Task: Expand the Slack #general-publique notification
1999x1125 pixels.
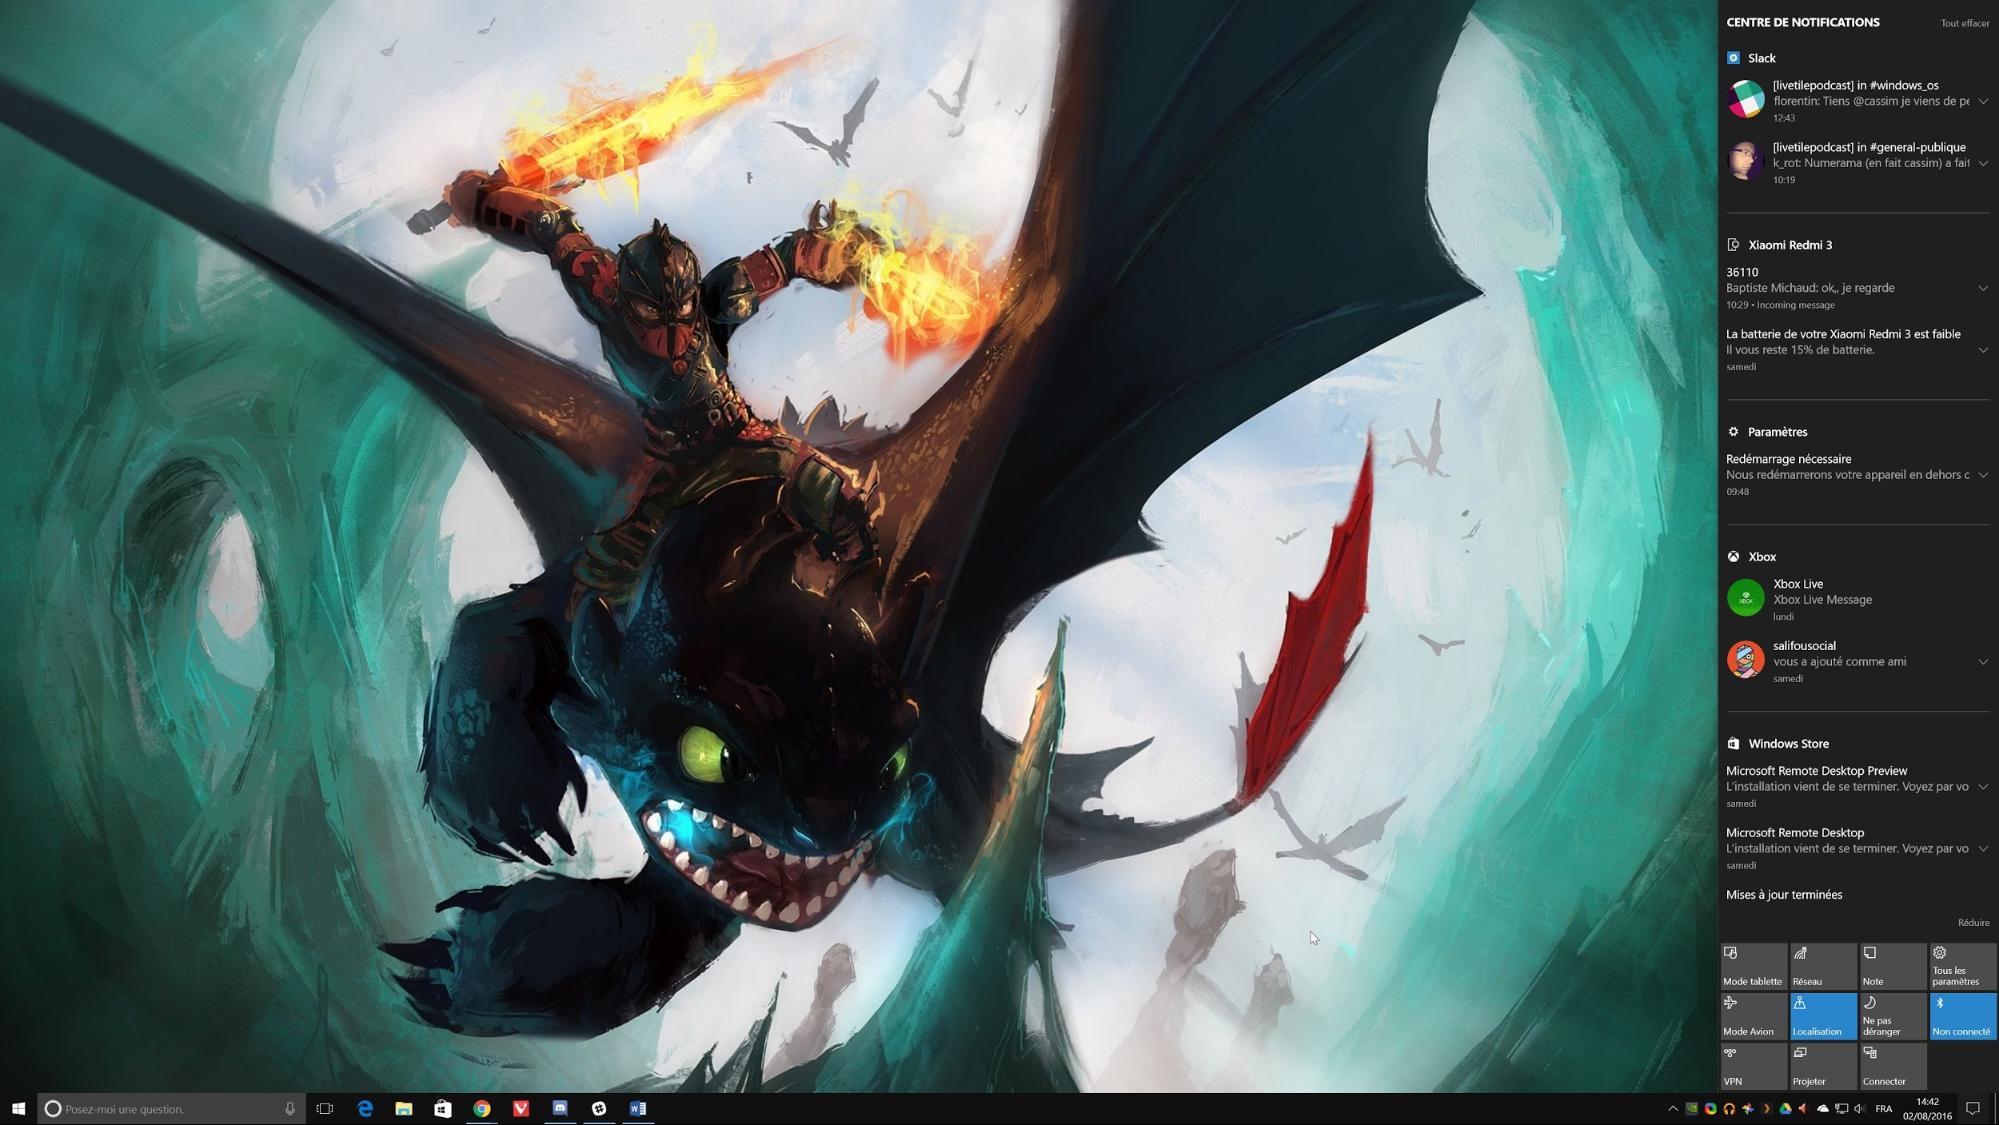Action: click(1983, 163)
